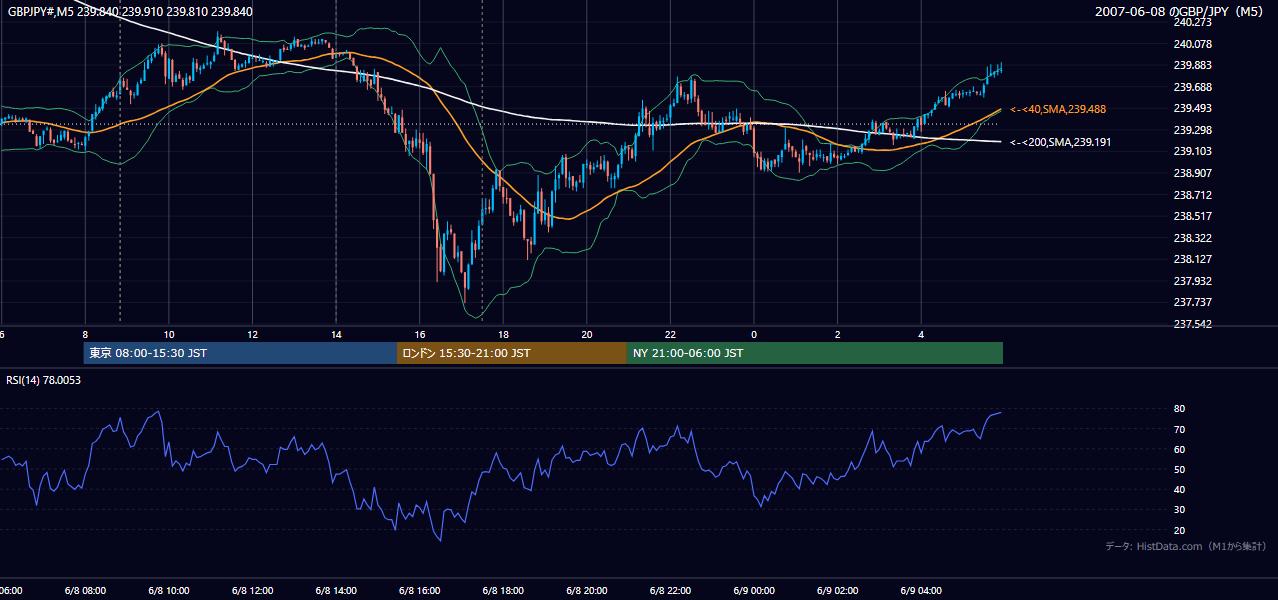Click the 238.127 price axis value
The width and height of the screenshot is (1278, 600).
click(x=1191, y=259)
